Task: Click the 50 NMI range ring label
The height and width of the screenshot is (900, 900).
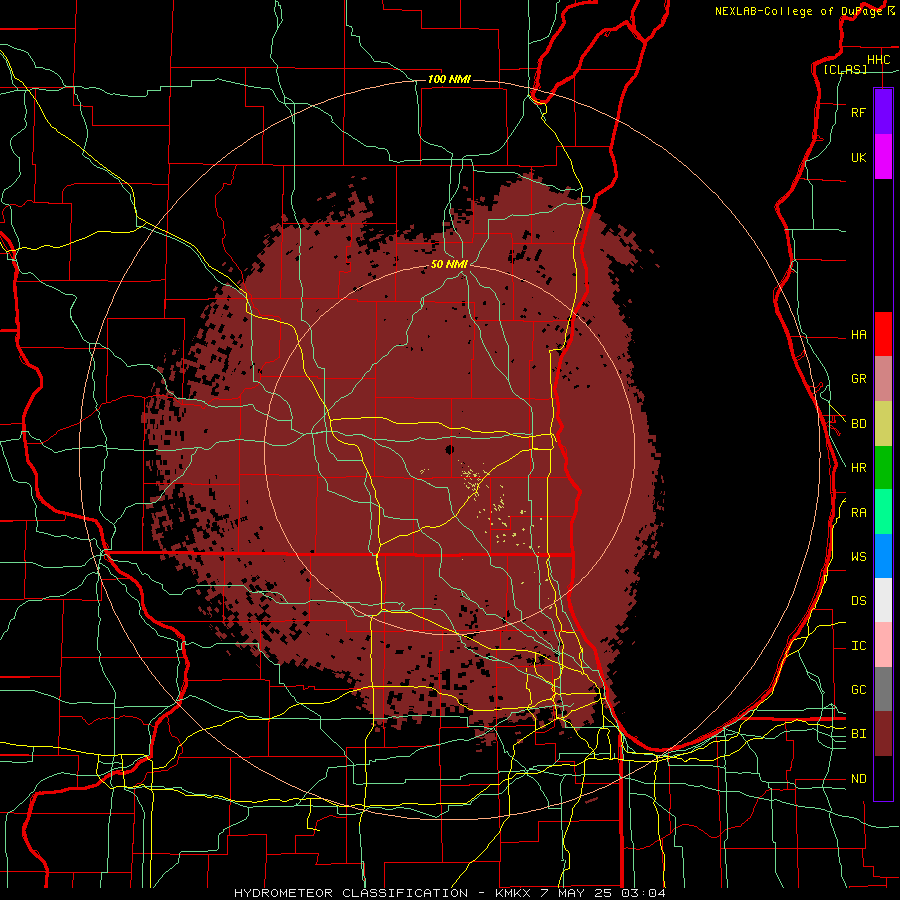Action: click(x=449, y=265)
